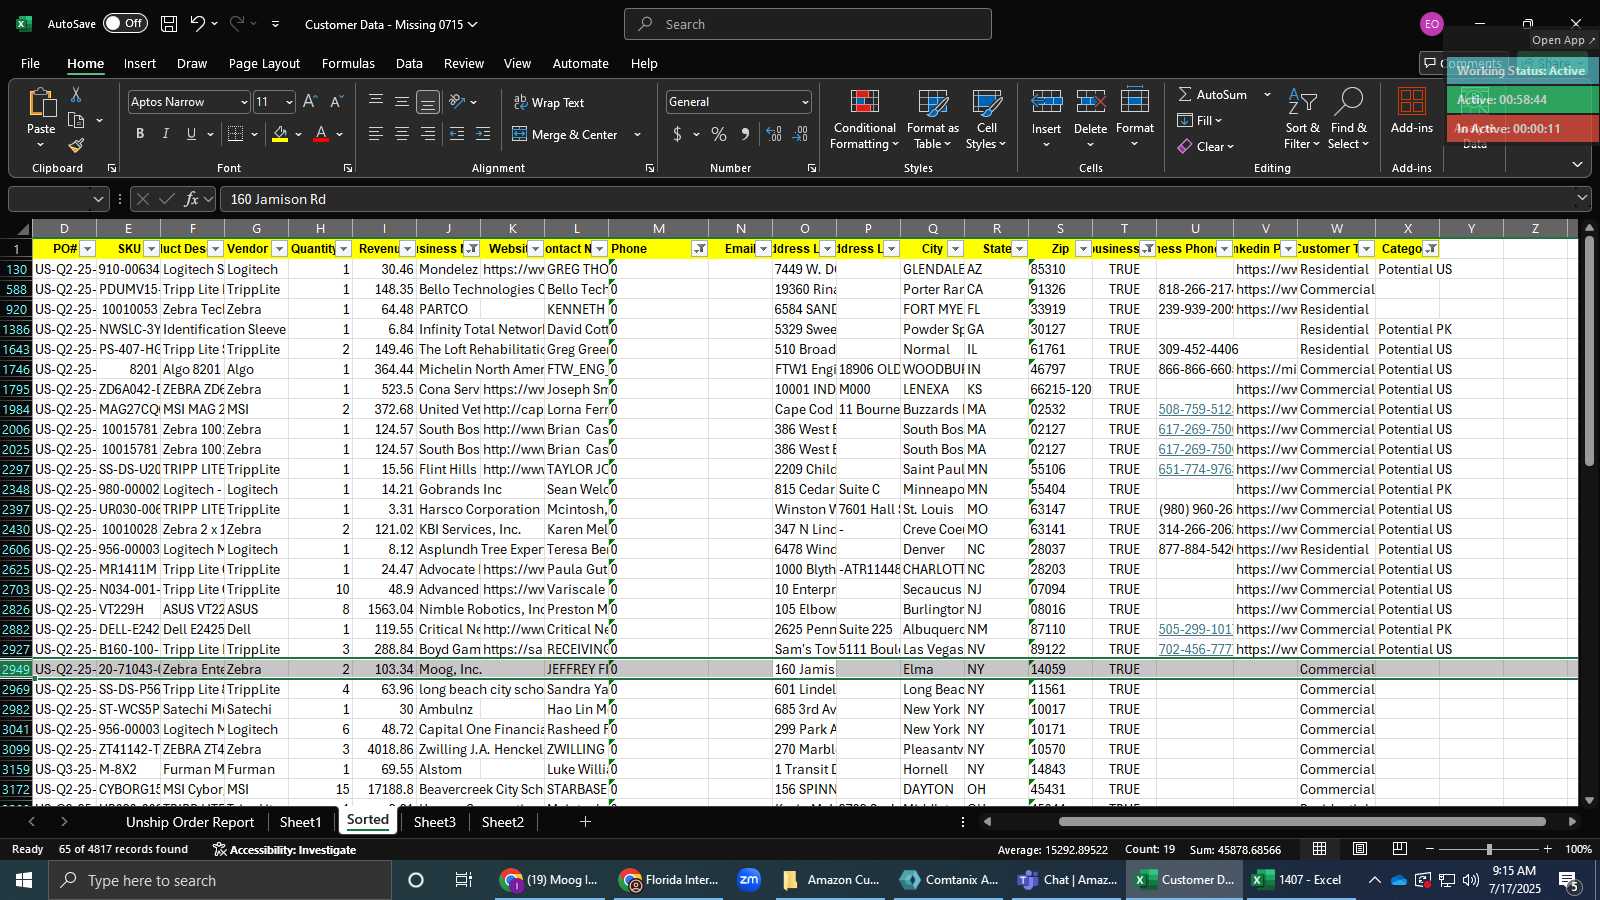Click Merge & Center button

(x=567, y=135)
